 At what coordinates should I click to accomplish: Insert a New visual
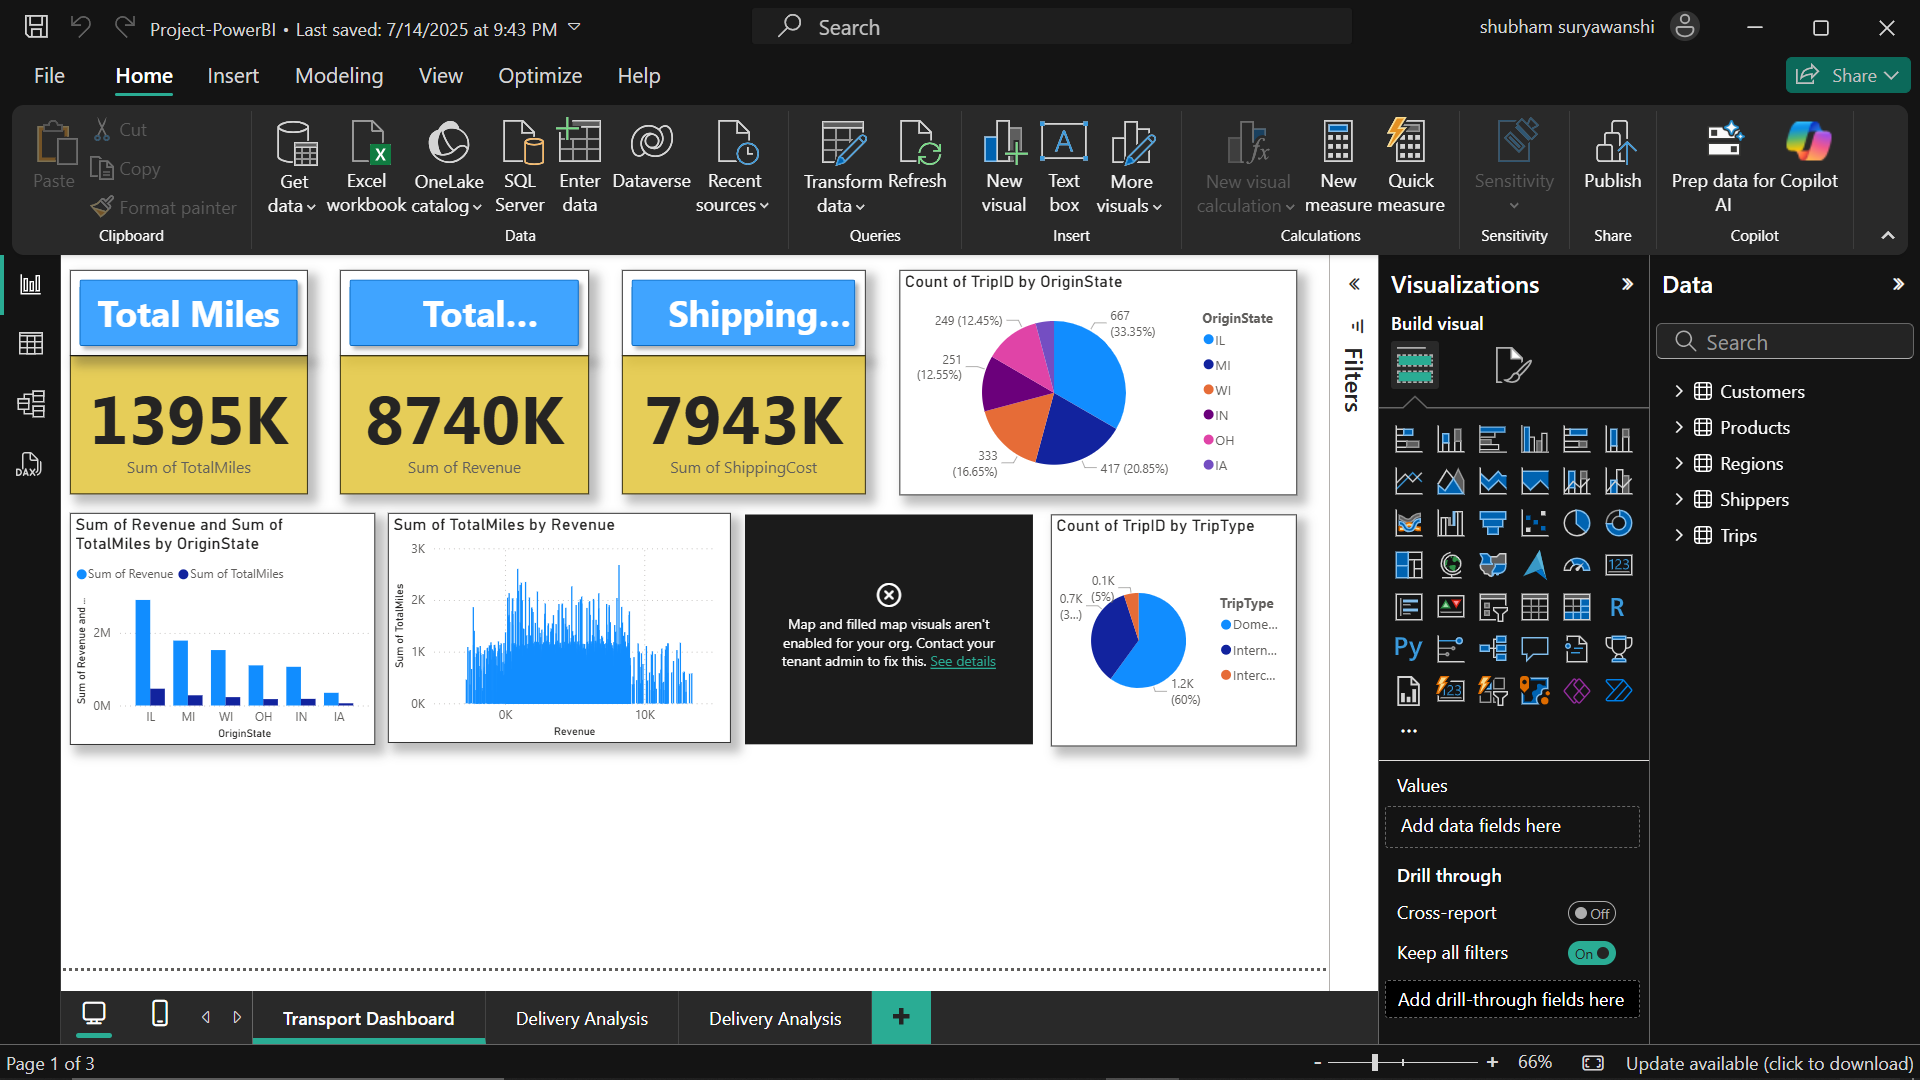pos(1004,167)
